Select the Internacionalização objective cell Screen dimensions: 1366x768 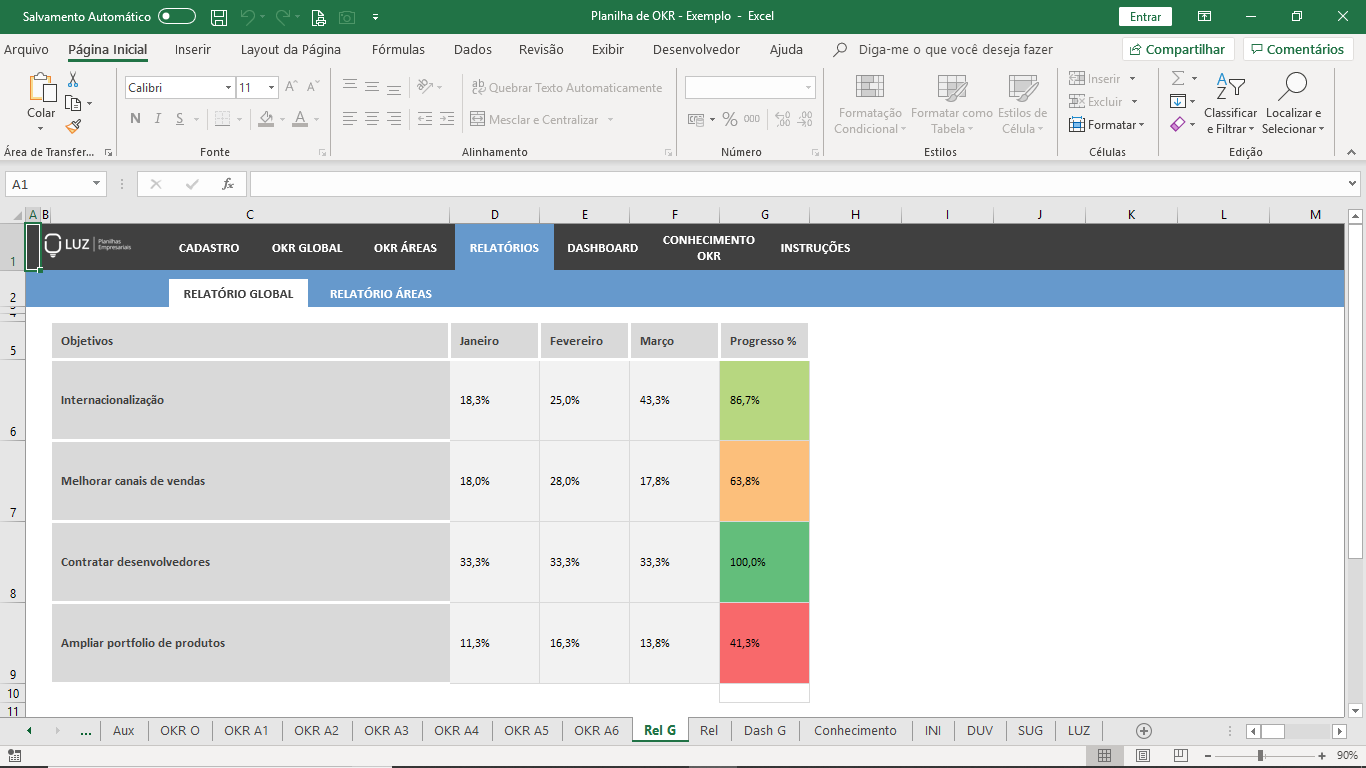coord(251,400)
